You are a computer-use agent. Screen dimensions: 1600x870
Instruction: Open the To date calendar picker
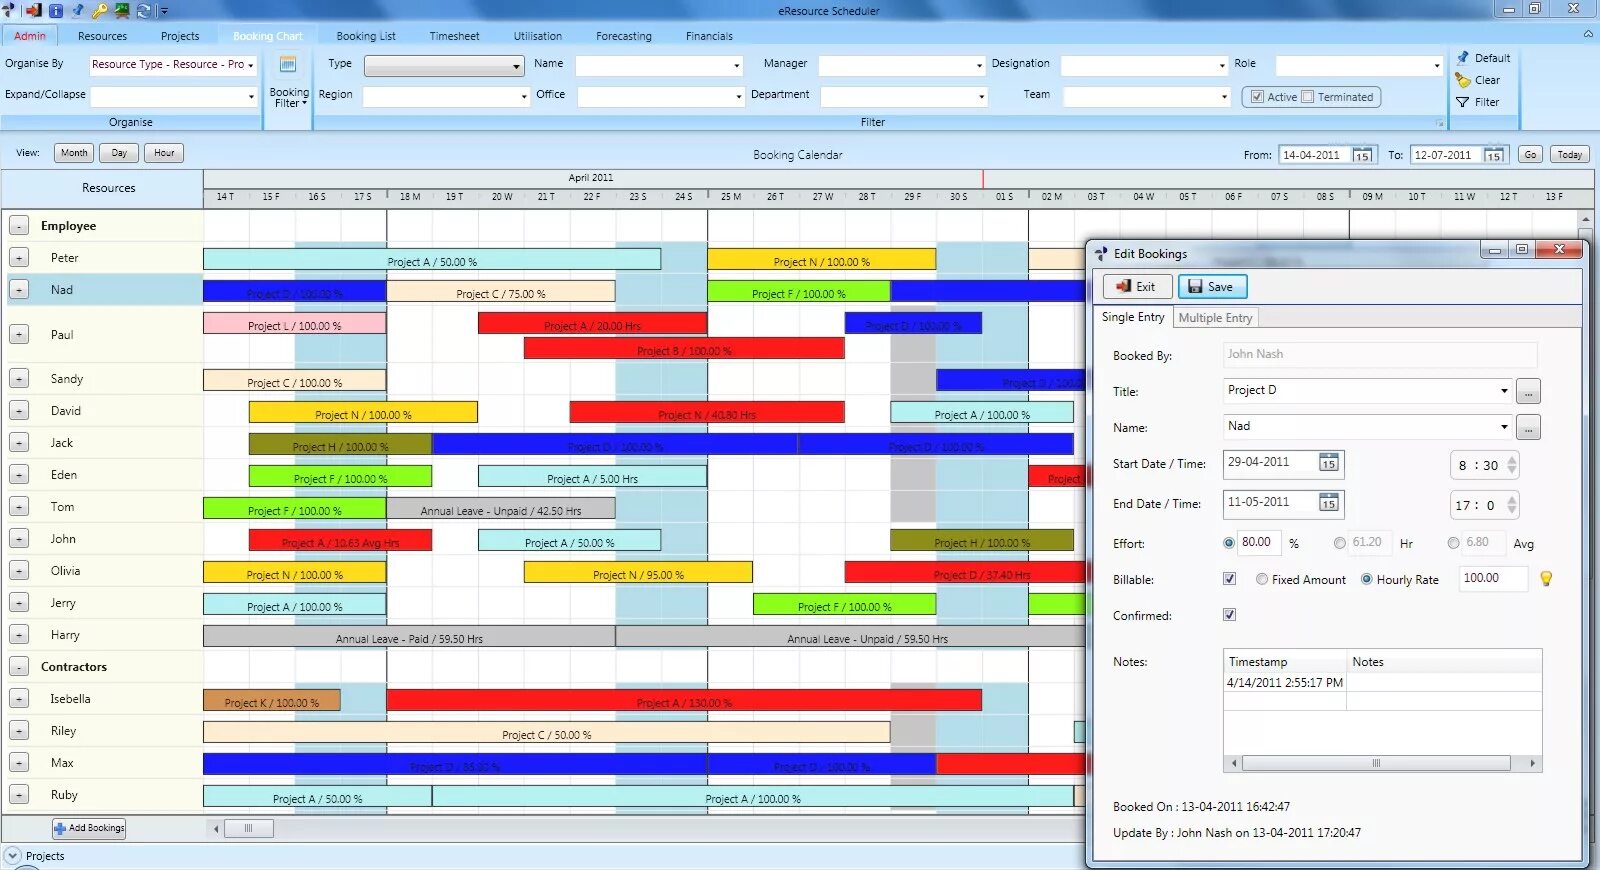[1493, 155]
